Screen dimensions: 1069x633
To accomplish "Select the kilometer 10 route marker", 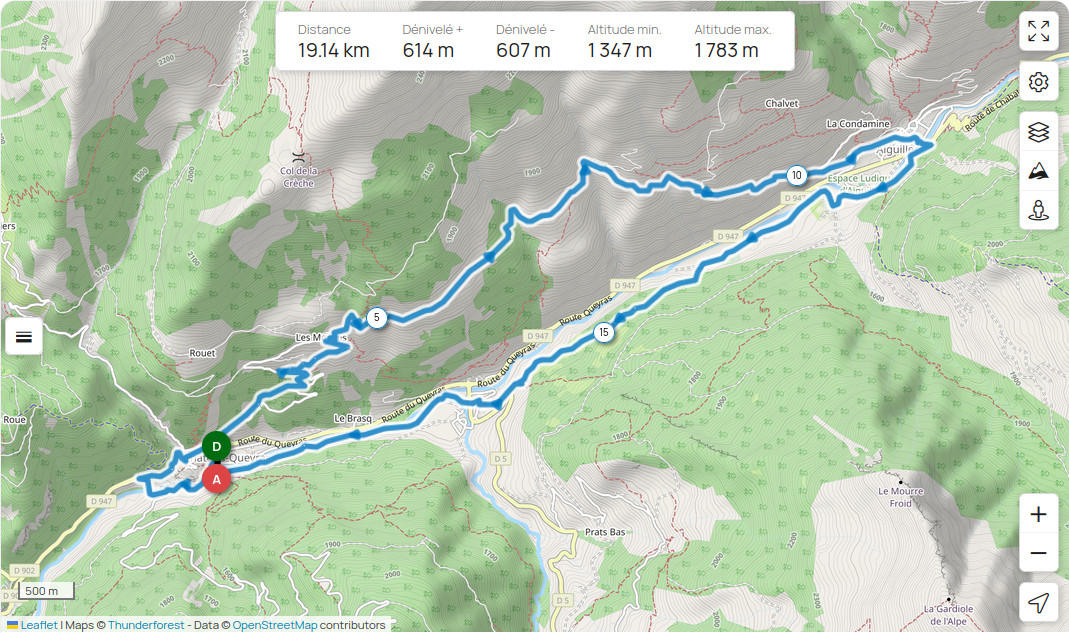I will click(x=796, y=175).
